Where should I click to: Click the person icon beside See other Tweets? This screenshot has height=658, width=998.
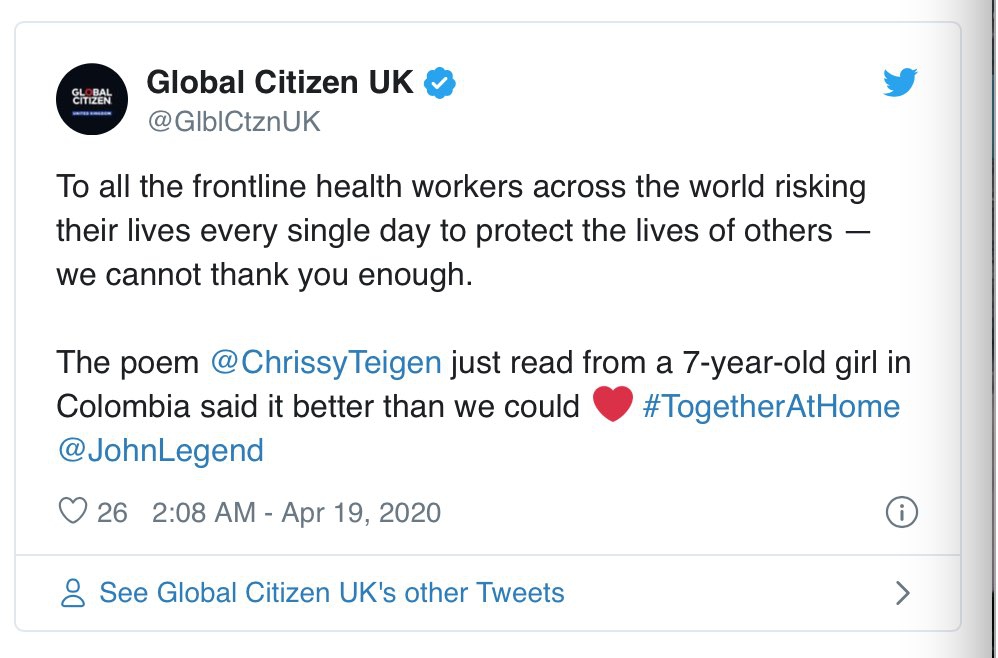(72, 593)
